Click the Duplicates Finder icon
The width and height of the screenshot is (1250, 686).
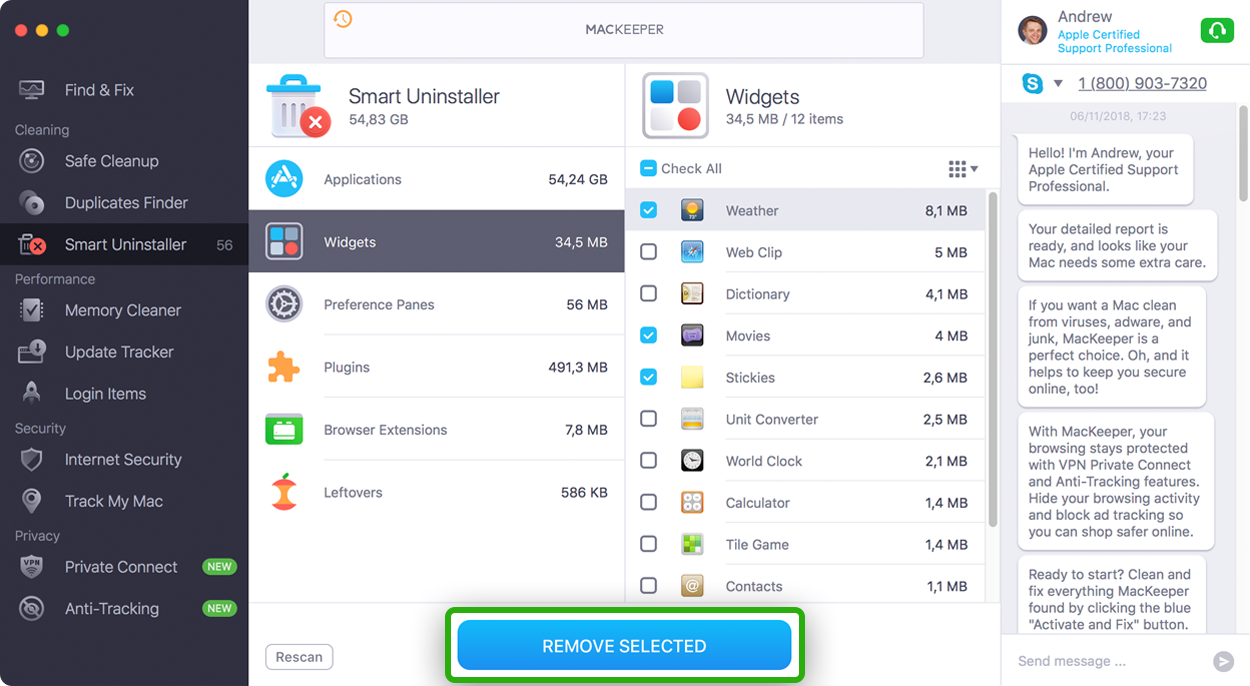32,203
